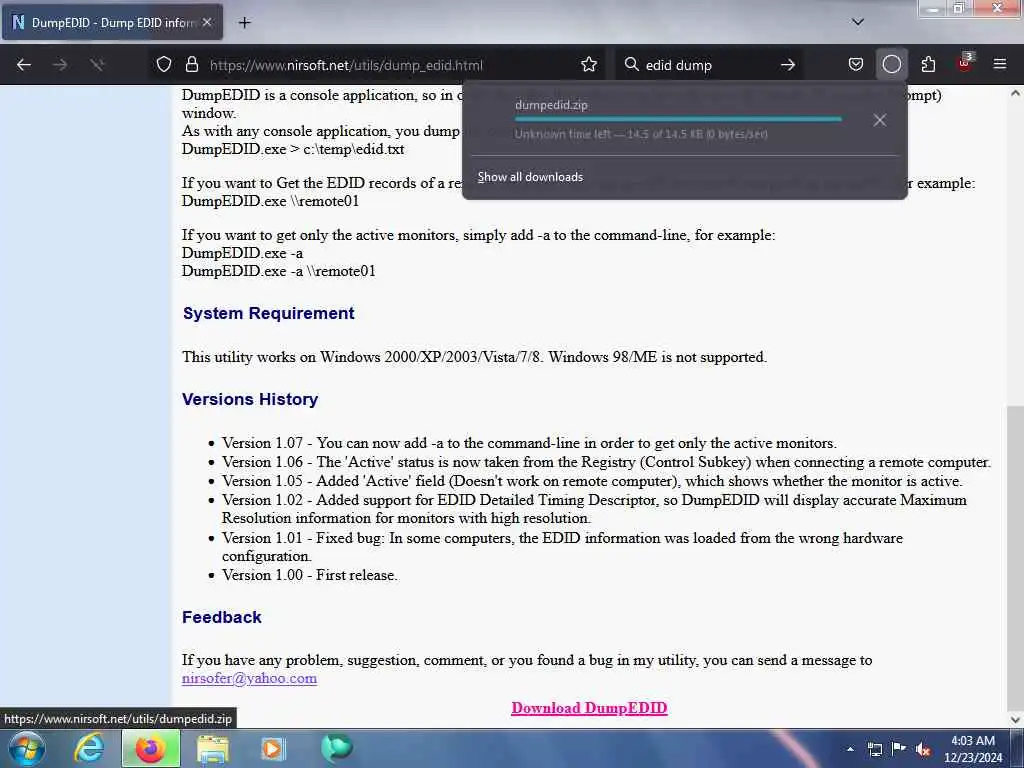This screenshot has height=768, width=1024.
Task: Open the Action Center flag icon
Action: tap(899, 748)
